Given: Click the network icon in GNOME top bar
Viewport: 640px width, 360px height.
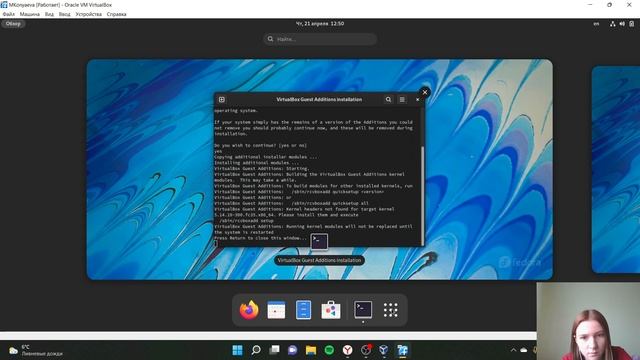Looking at the screenshot, I should pos(613,24).
